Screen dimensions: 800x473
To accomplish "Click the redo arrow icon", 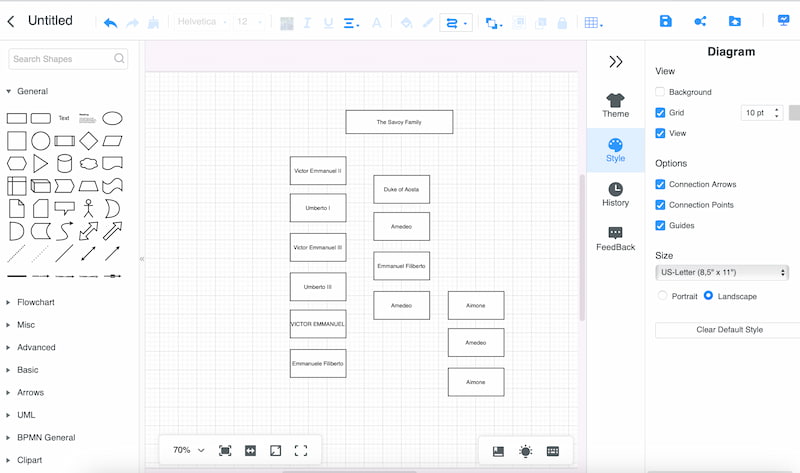I will pyautogui.click(x=132, y=22).
